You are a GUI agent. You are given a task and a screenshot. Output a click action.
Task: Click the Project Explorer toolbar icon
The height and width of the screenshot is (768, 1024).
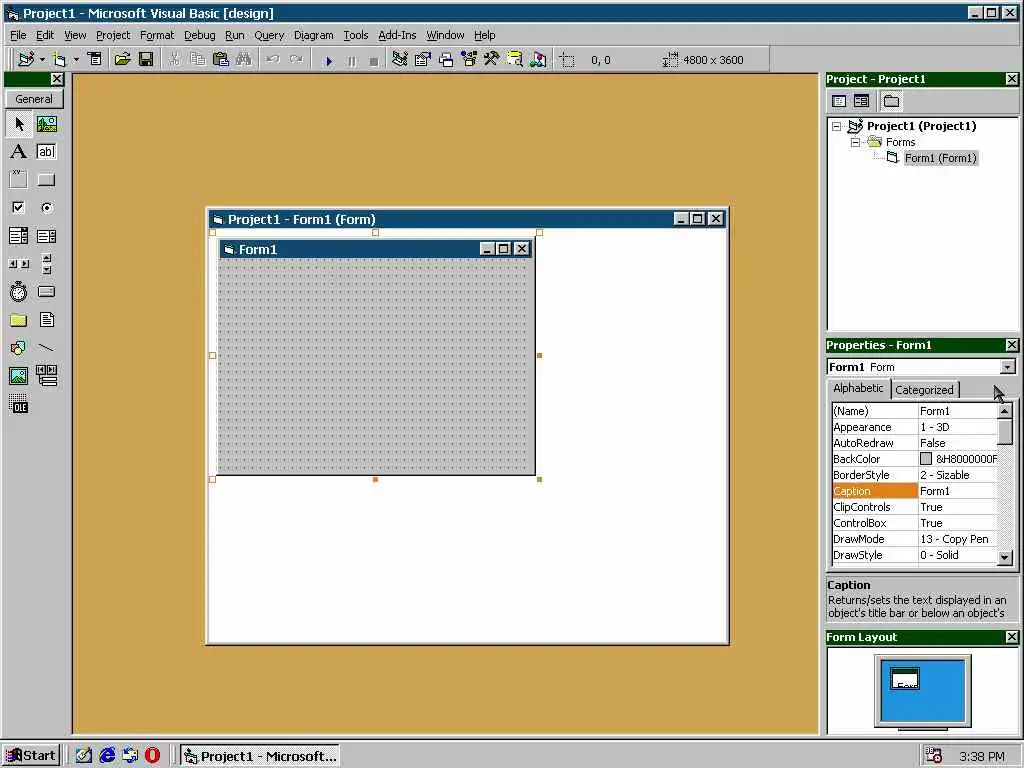coord(400,60)
